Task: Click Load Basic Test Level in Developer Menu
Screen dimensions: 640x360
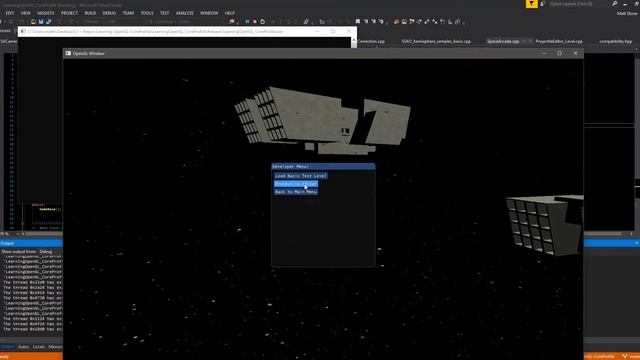Action: pyautogui.click(x=301, y=176)
